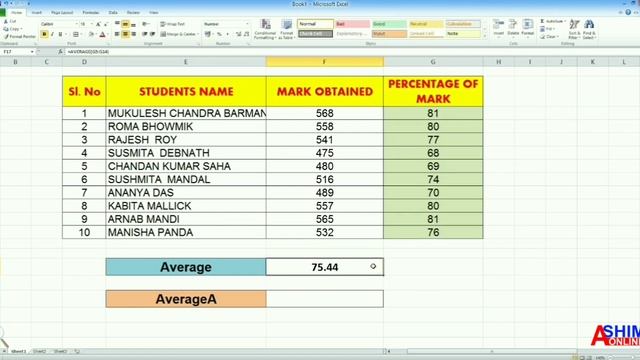Select the empty cell beside AverageA
Screen dimensions: 640x360
[324, 299]
